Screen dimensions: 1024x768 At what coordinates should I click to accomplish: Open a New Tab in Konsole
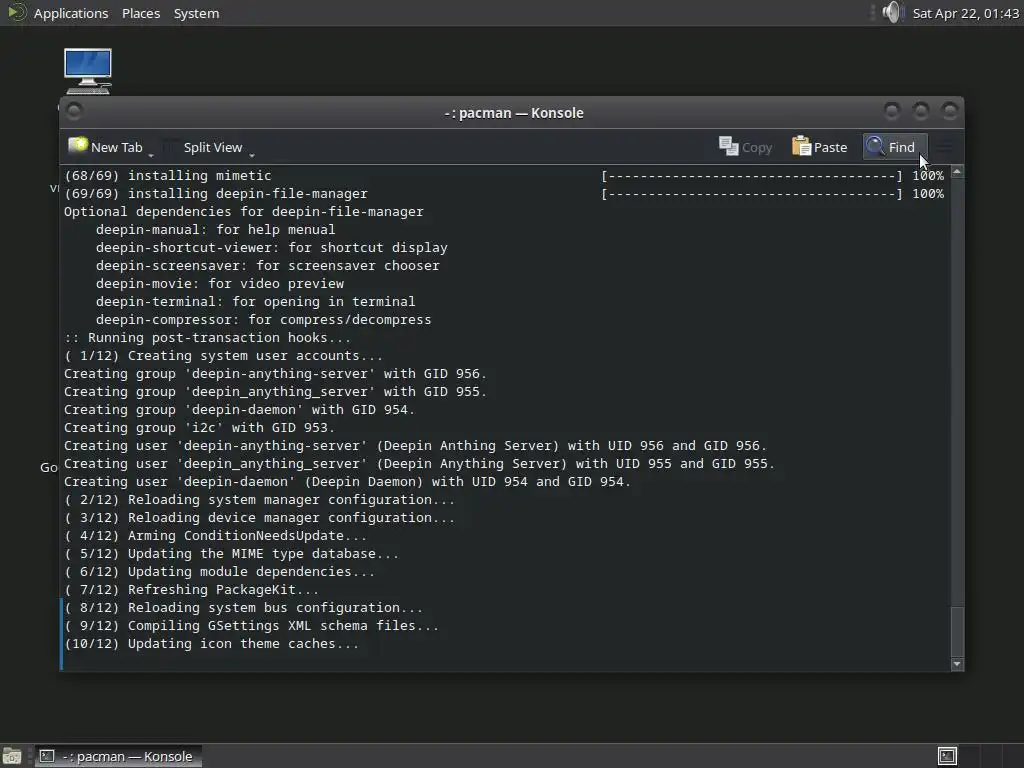105,147
